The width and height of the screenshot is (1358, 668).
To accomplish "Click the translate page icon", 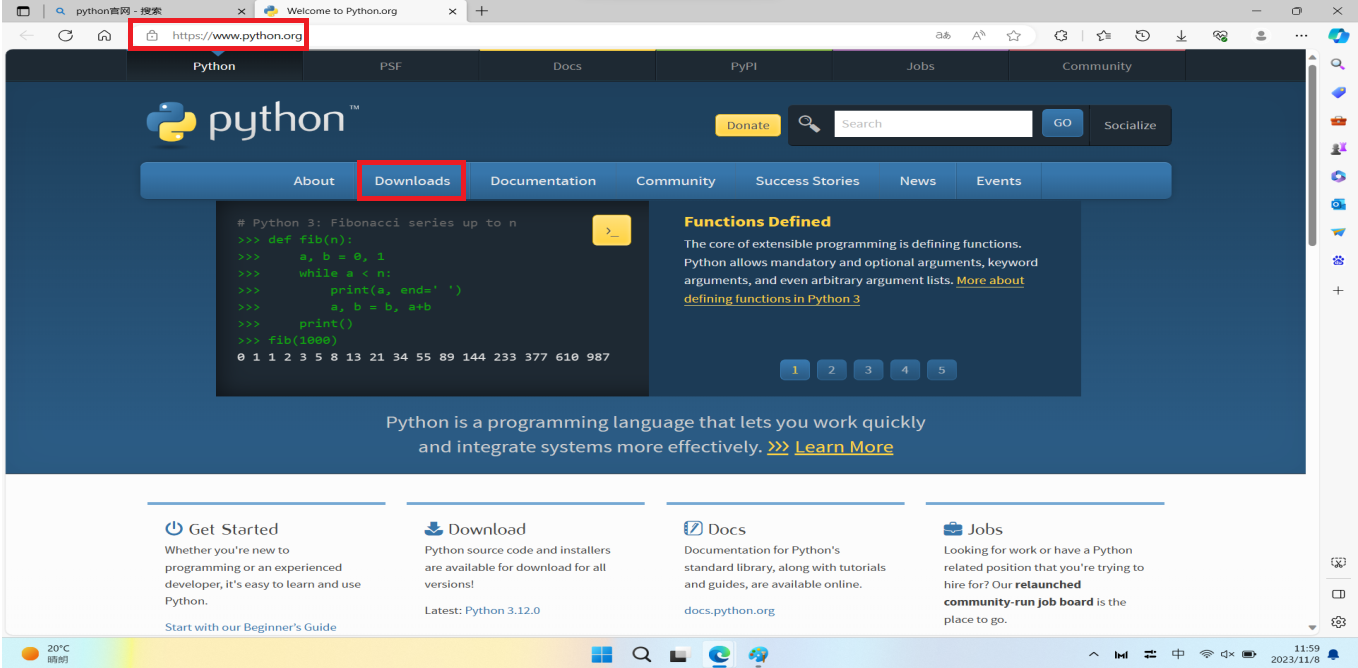I will coord(943,35).
